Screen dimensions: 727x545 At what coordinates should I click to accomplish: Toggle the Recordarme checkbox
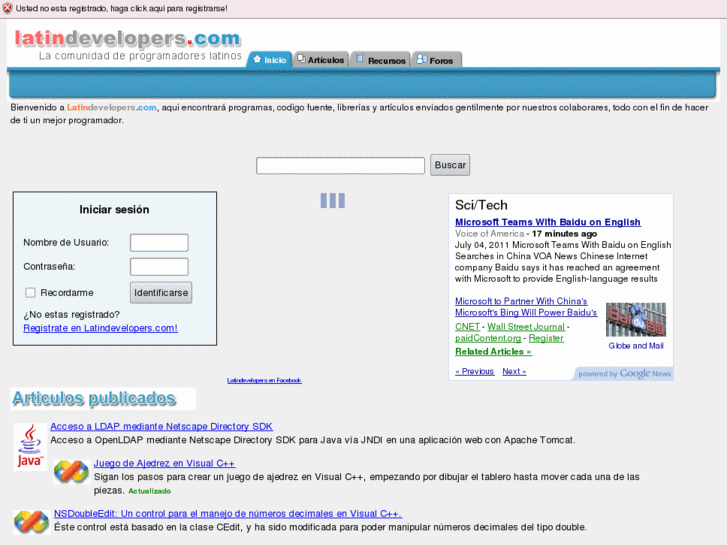[30, 293]
